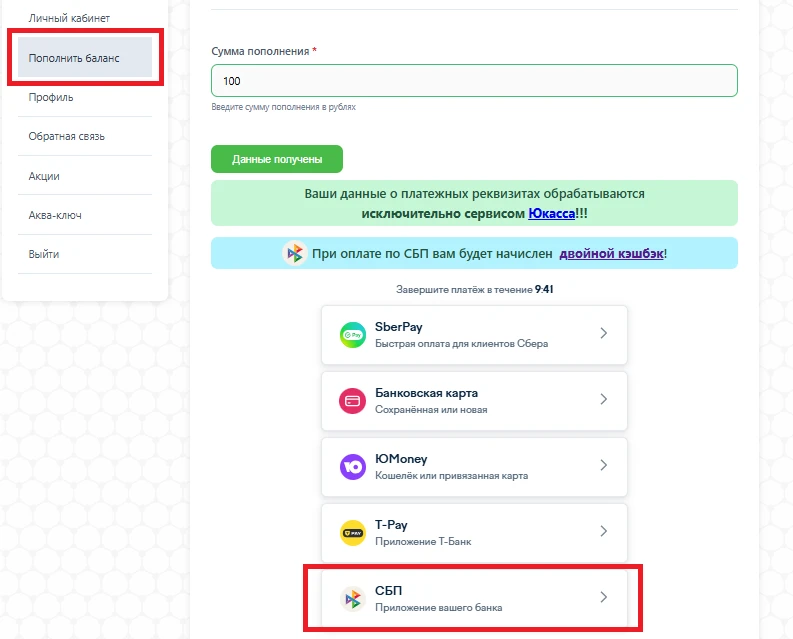This screenshot has width=793, height=639.
Task: Click the SberPay green logo icon
Action: click(353, 335)
